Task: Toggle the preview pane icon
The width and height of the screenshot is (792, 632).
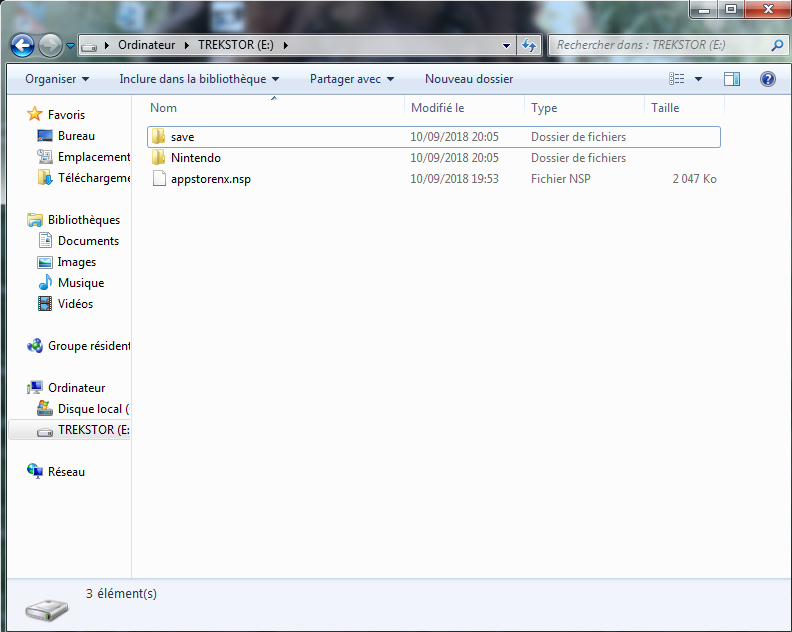Action: (731, 79)
